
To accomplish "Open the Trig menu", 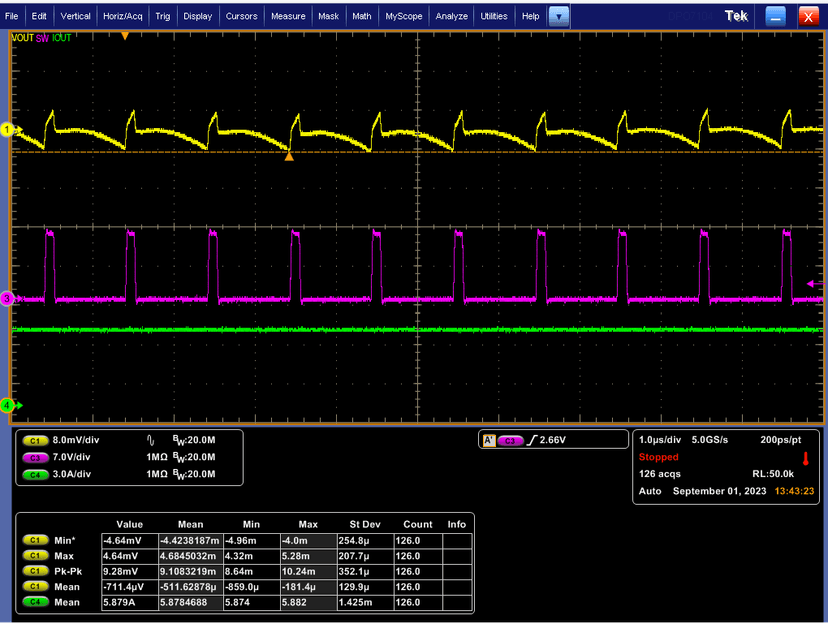I will point(163,16).
